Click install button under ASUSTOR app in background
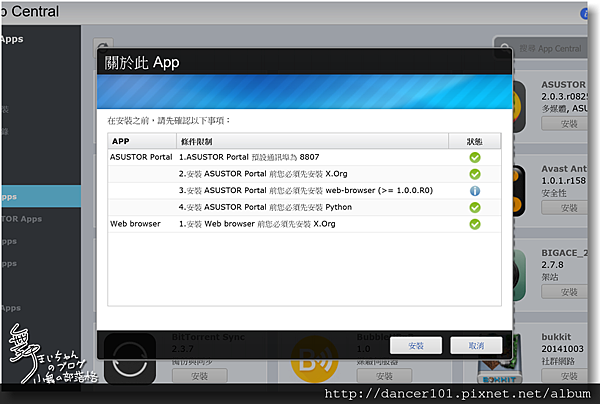The image size is (600, 404). click(565, 124)
